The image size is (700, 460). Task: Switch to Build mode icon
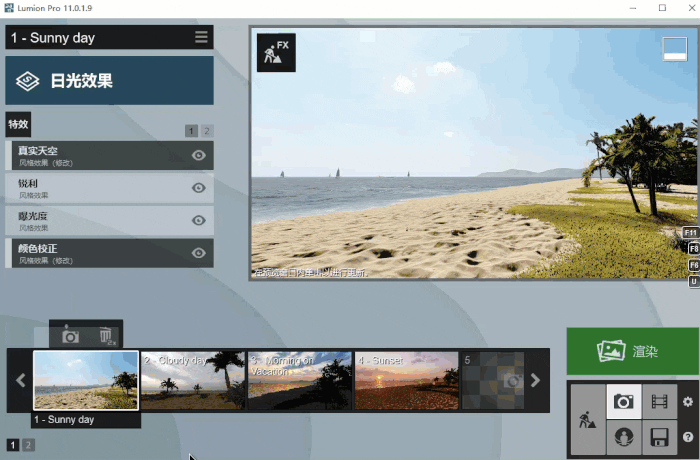588,420
